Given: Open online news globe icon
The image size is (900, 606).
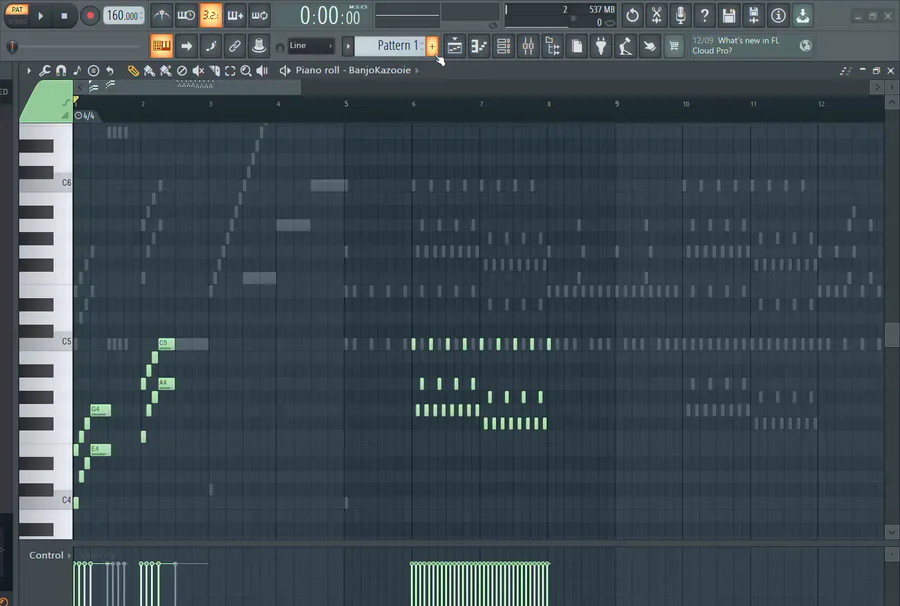Looking at the screenshot, I should [806, 45].
